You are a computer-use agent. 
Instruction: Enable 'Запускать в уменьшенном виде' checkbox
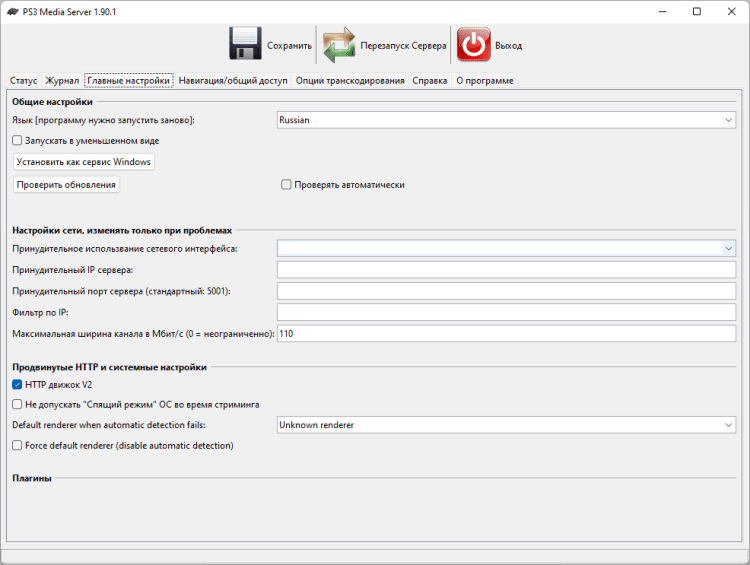[17, 140]
